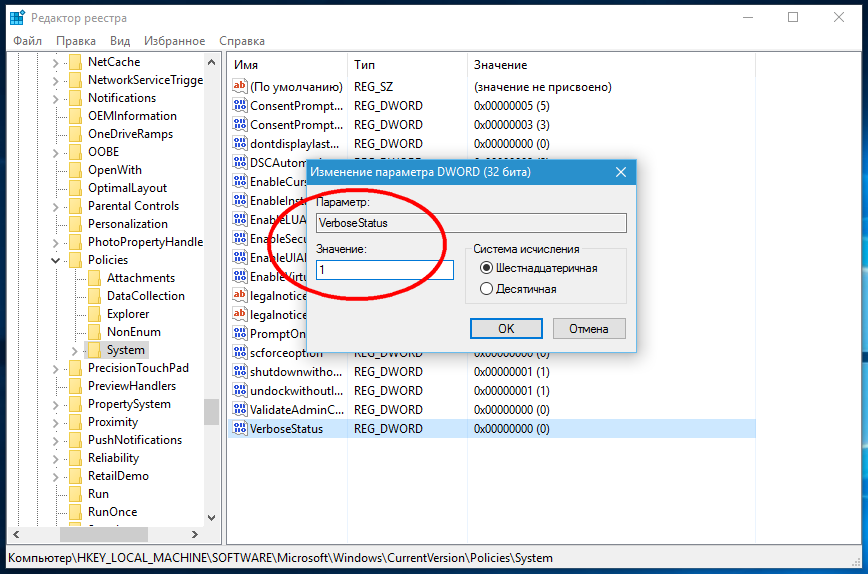Click the Policies folder icon
This screenshot has height=574, width=868.
(x=76, y=260)
